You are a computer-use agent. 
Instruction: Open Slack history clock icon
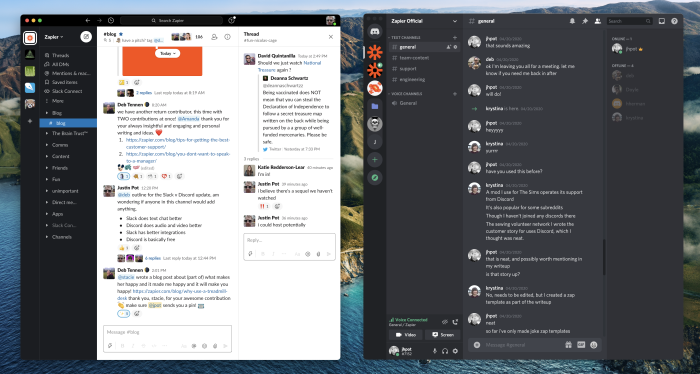[x=111, y=21]
